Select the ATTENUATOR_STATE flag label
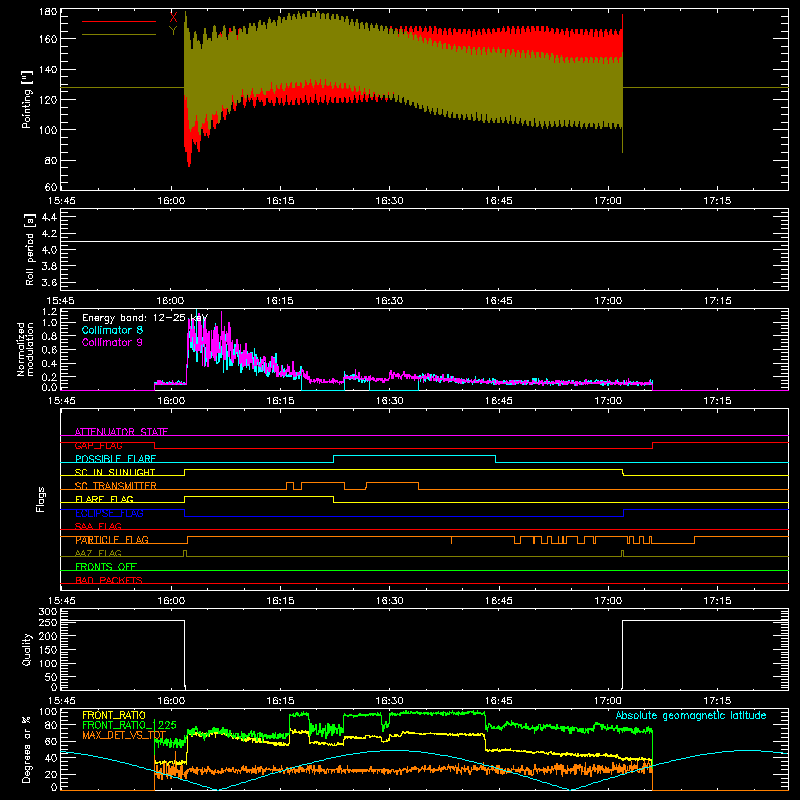 pyautogui.click(x=121, y=432)
